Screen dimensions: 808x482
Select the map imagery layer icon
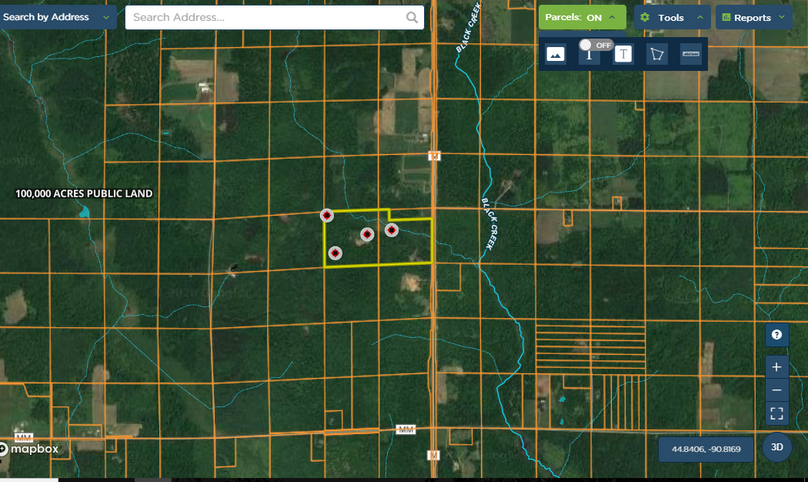tap(555, 54)
